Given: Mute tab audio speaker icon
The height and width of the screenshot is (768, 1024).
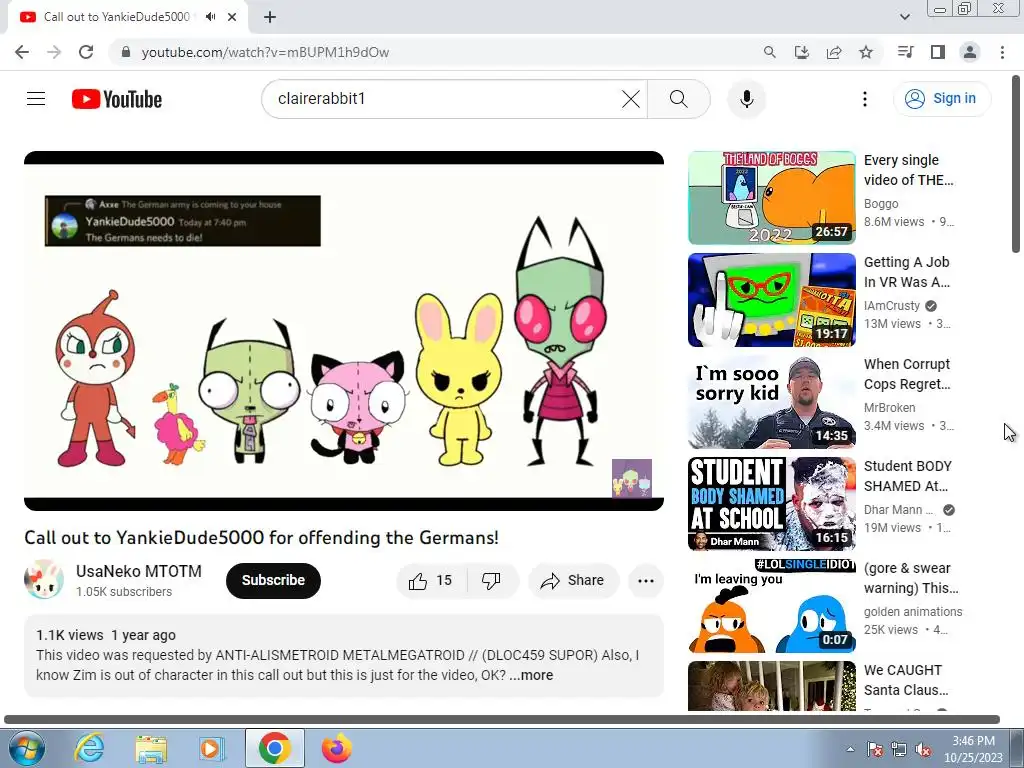Looking at the screenshot, I should [210, 17].
